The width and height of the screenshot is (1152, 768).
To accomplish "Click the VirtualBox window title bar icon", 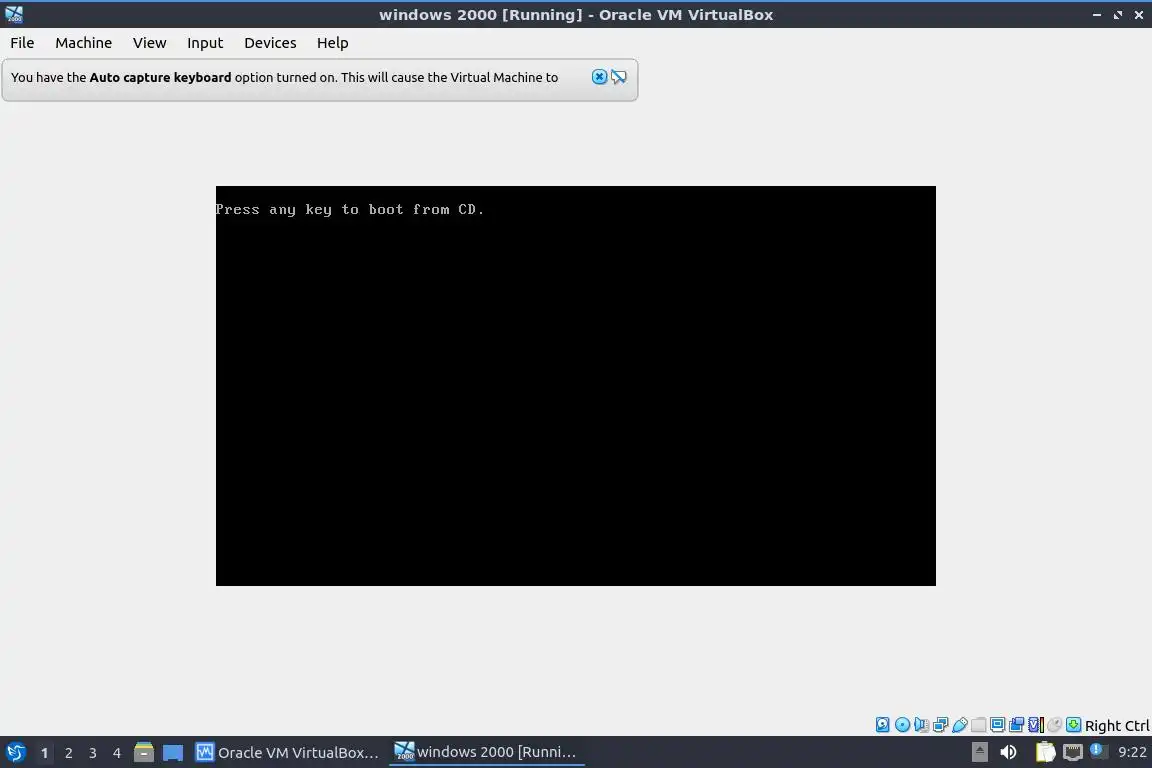I will [14, 14].
